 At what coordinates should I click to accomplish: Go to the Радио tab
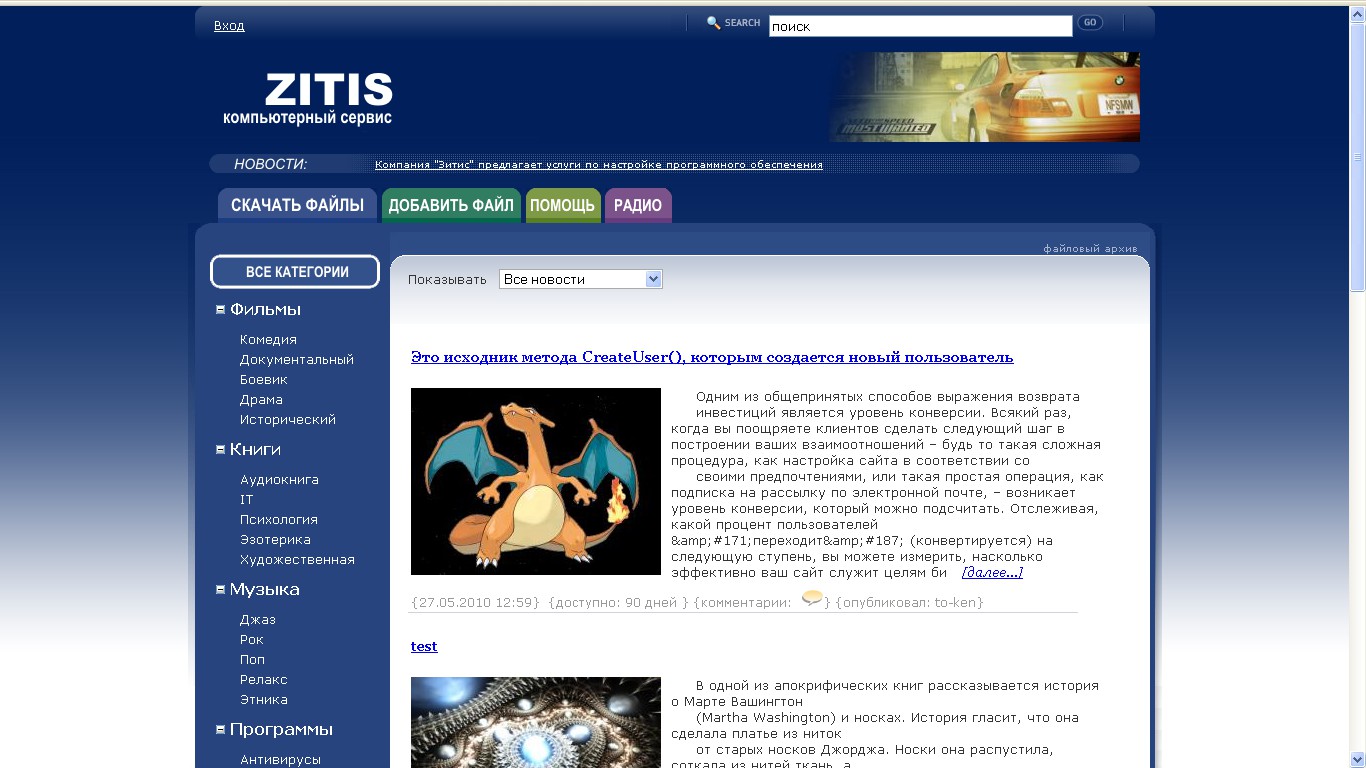point(638,205)
